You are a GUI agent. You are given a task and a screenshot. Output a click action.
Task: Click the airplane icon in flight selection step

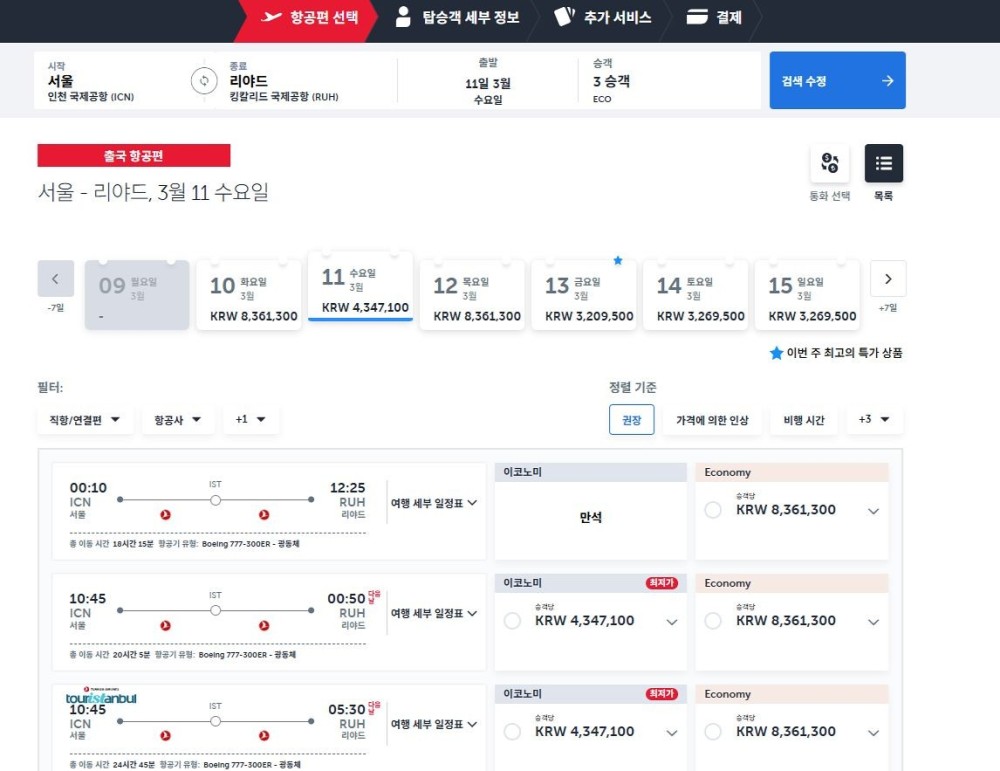[271, 17]
